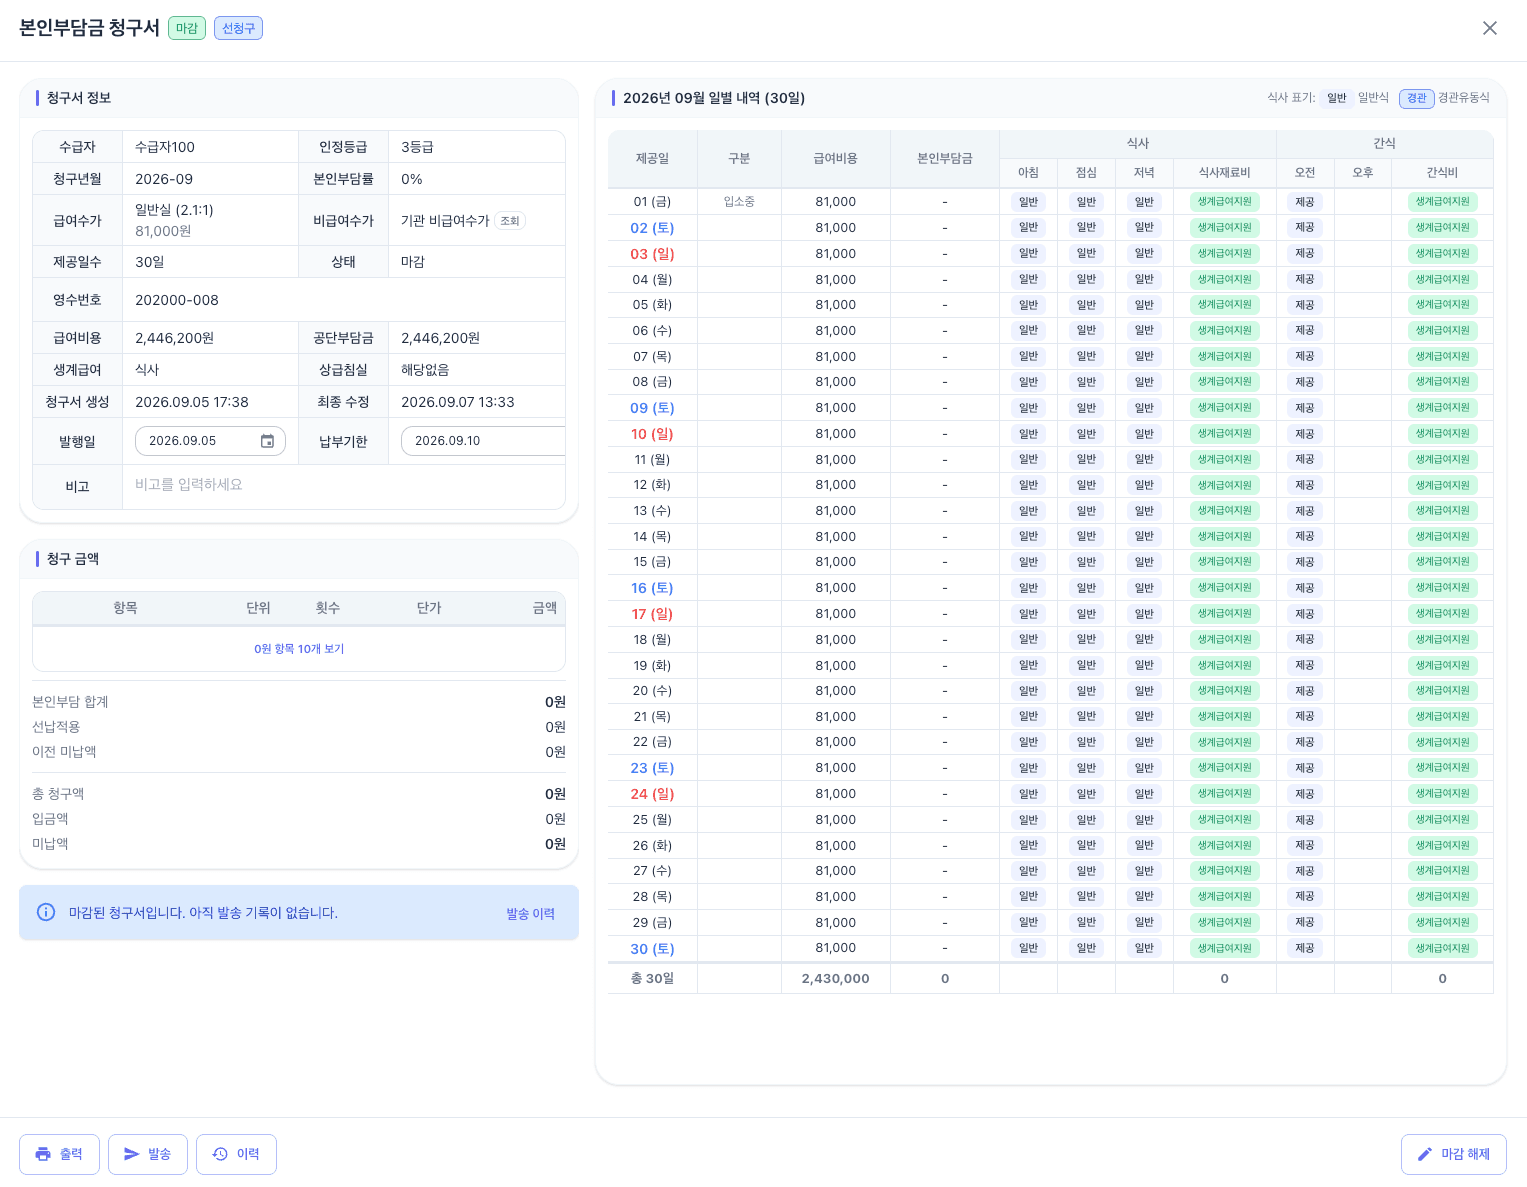Viewport: 1527px width, 1187px height.
Task: Click the 간식비 column header
Action: point(1442,173)
